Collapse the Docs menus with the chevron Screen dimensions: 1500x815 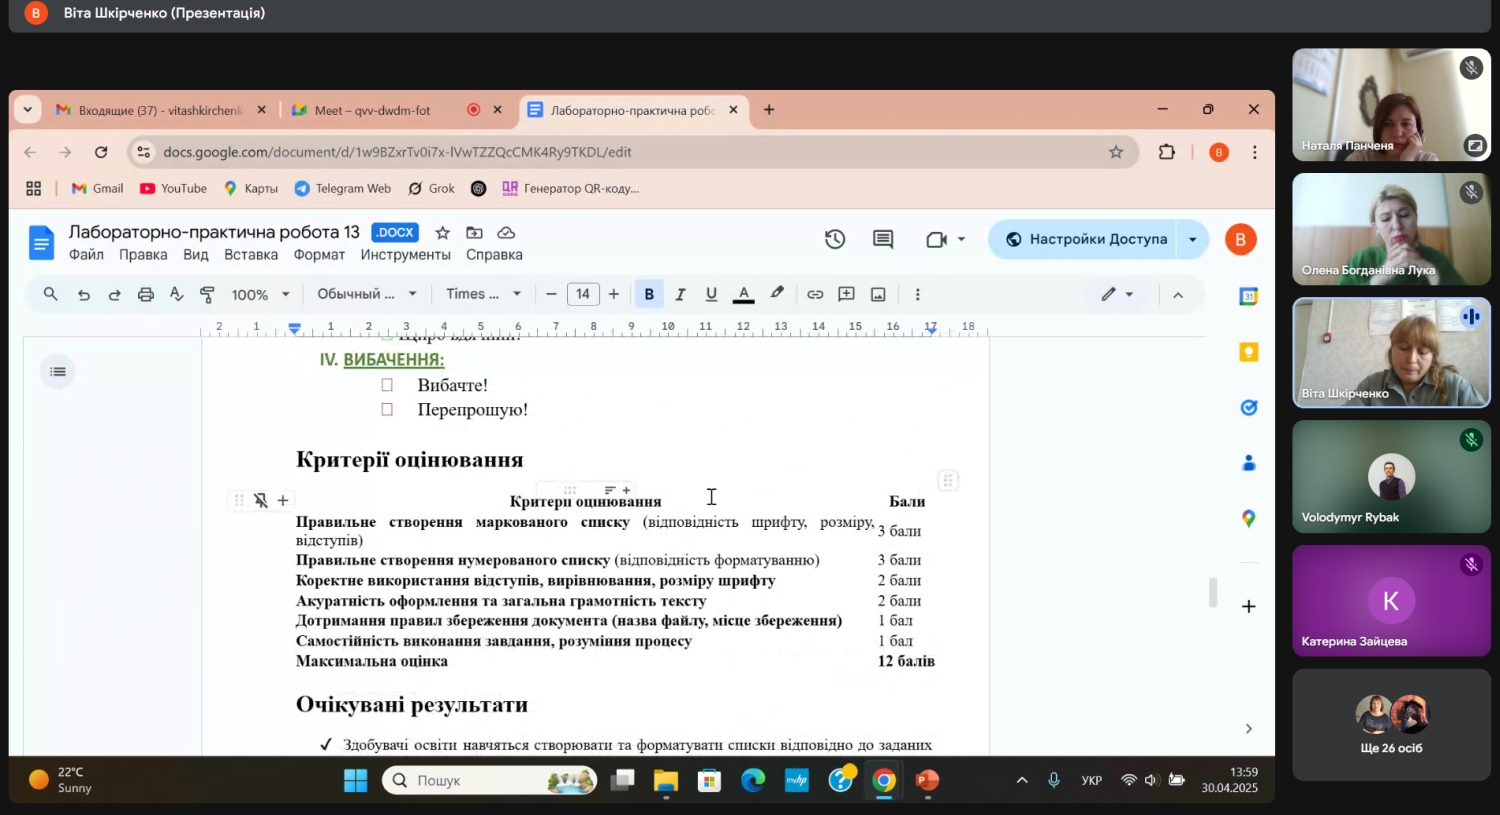[1178, 294]
